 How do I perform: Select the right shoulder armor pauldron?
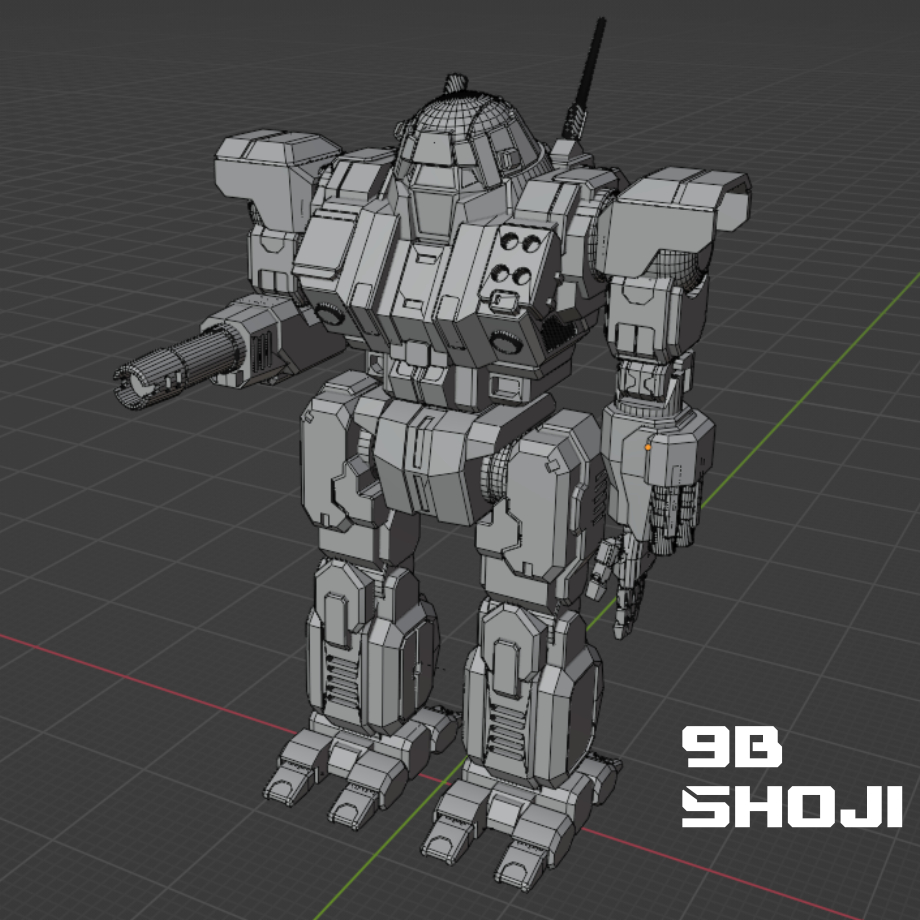(665, 215)
